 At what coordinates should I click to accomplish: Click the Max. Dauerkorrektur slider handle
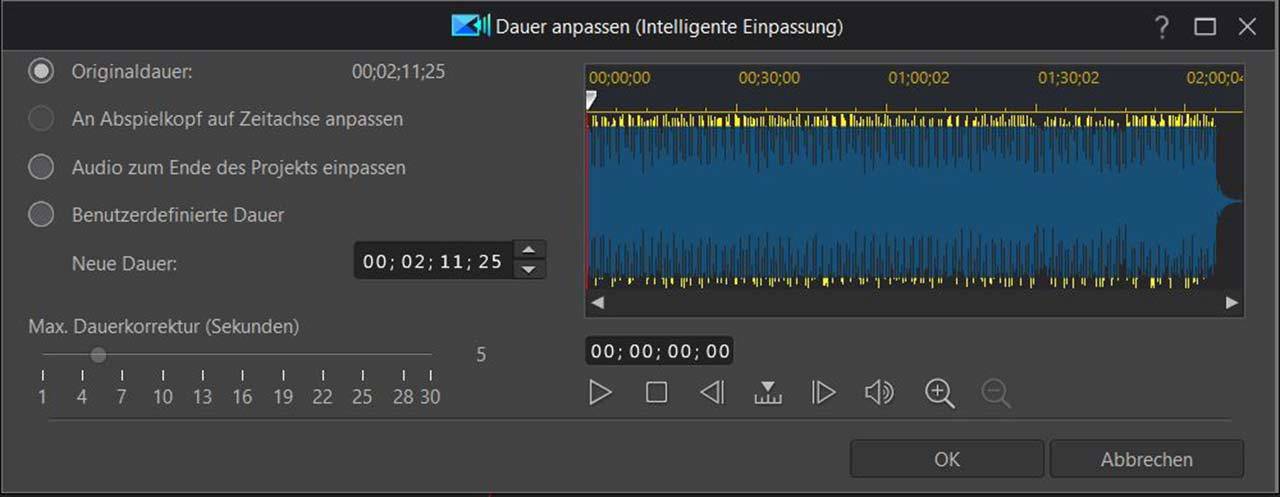pos(98,354)
